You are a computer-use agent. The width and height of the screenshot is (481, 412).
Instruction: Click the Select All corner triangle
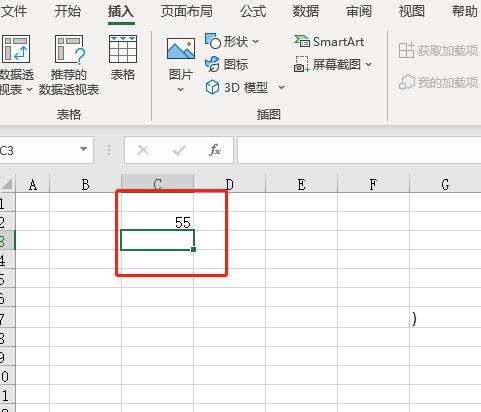tap(7, 184)
